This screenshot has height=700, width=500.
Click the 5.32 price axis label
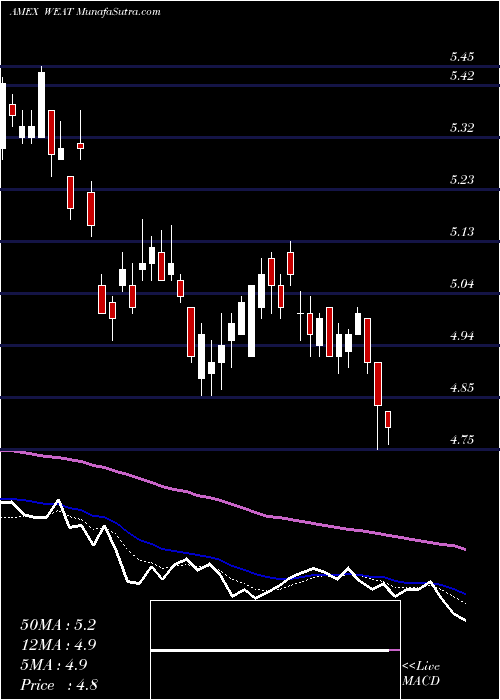[462, 128]
